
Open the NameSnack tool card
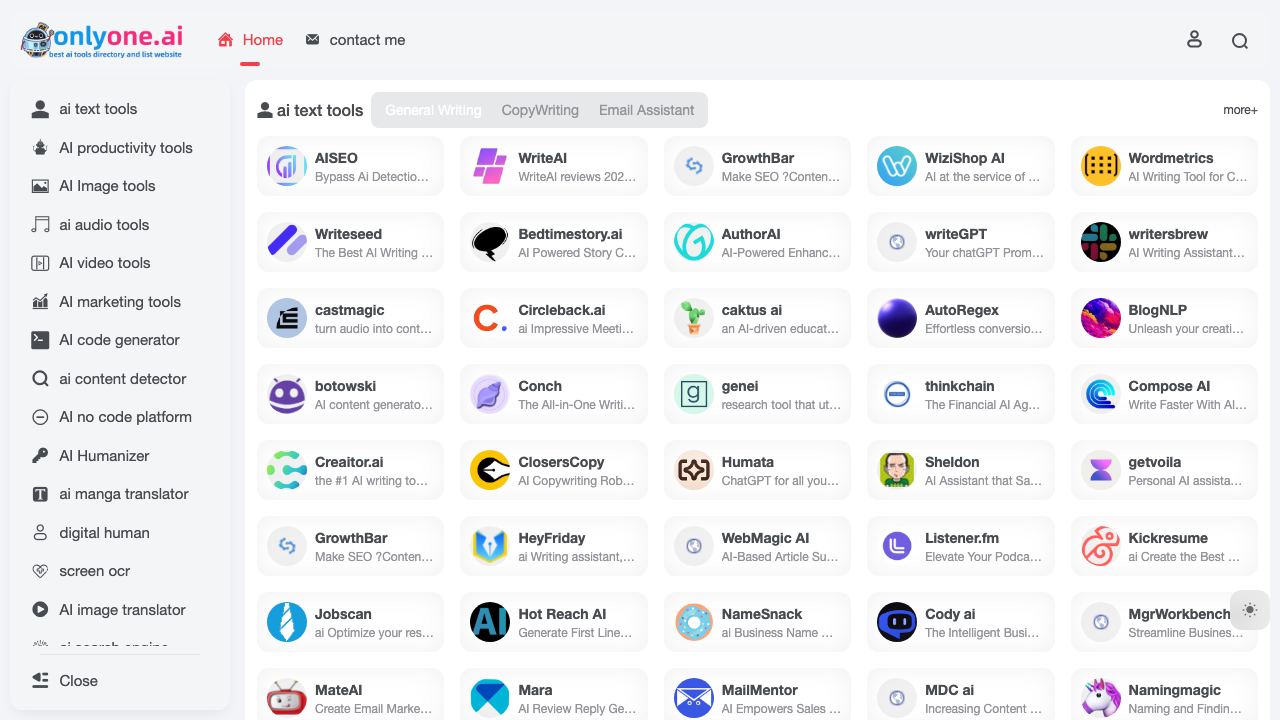(x=758, y=622)
